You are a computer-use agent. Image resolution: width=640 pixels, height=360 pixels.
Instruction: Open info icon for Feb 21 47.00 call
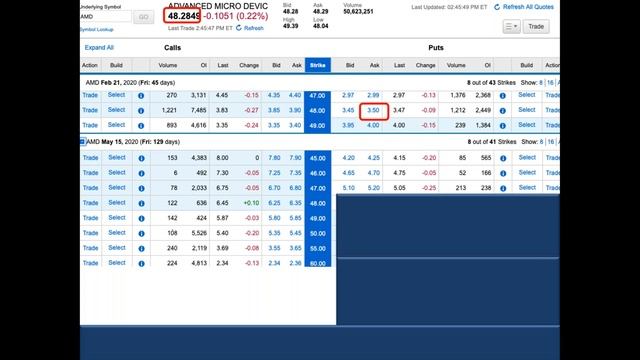141,96
